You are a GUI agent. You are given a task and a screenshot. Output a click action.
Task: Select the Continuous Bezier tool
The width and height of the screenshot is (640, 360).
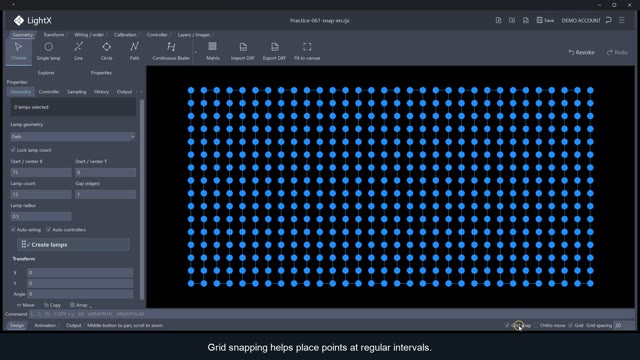pyautogui.click(x=171, y=51)
